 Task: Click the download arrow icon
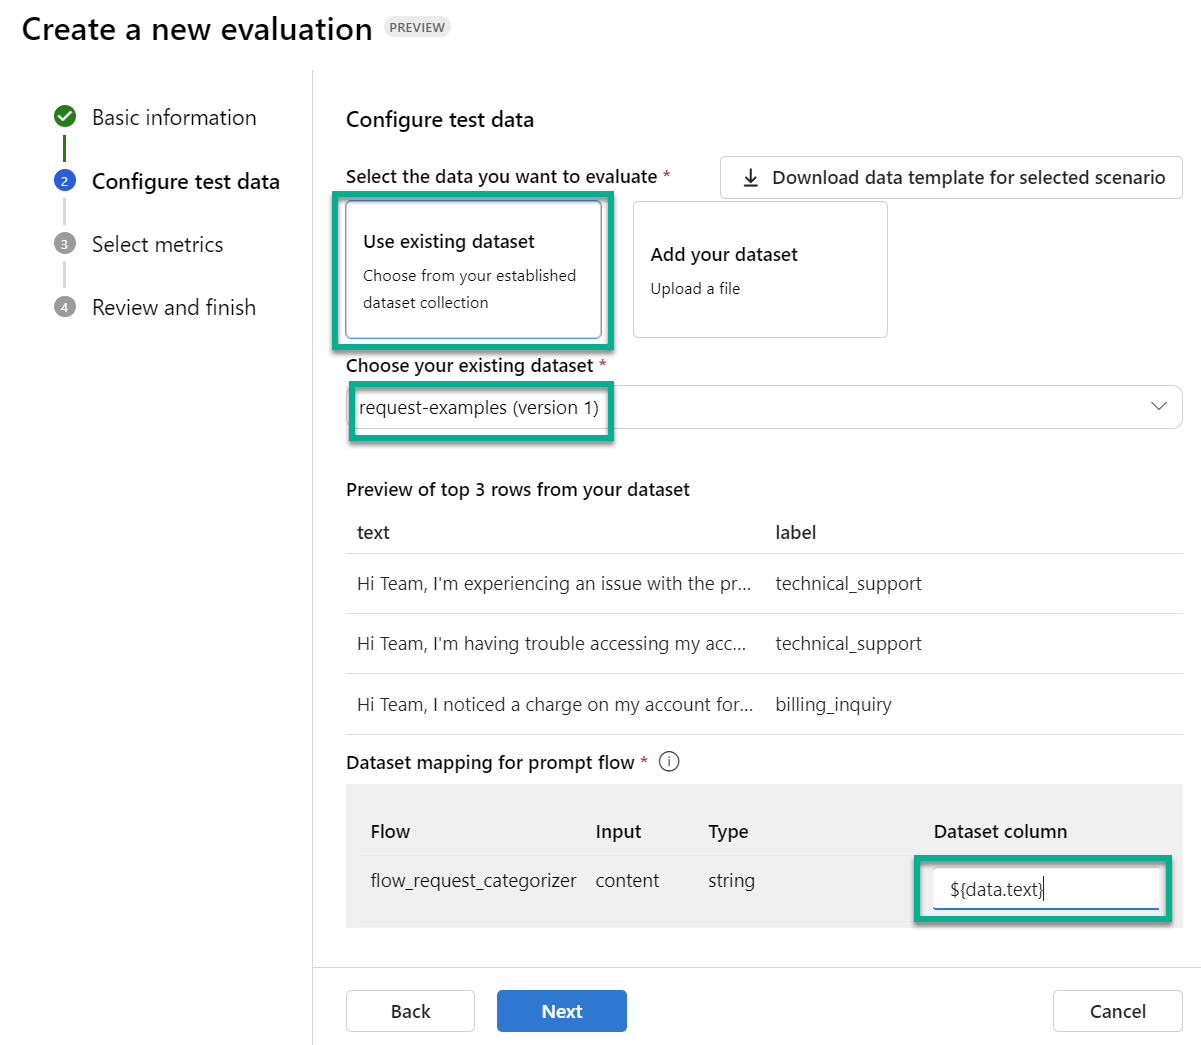coord(750,178)
